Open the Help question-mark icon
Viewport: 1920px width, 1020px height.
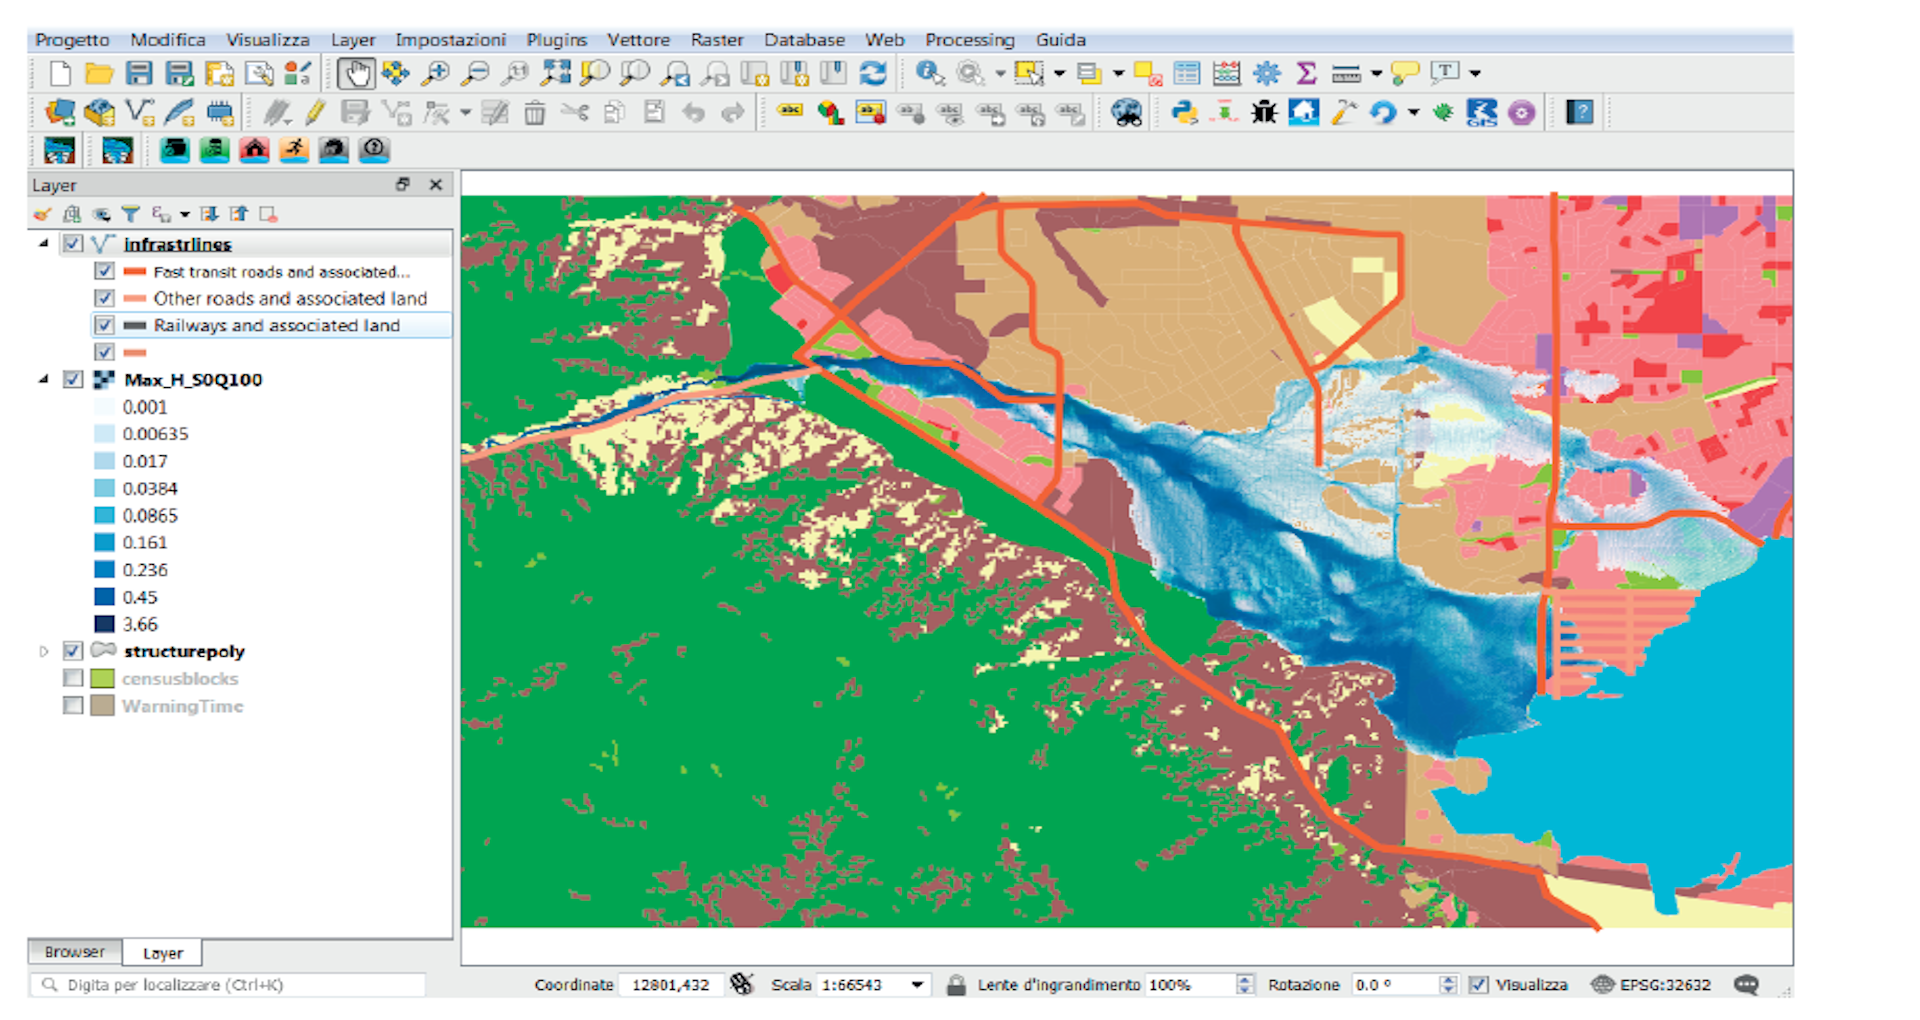click(x=1579, y=112)
